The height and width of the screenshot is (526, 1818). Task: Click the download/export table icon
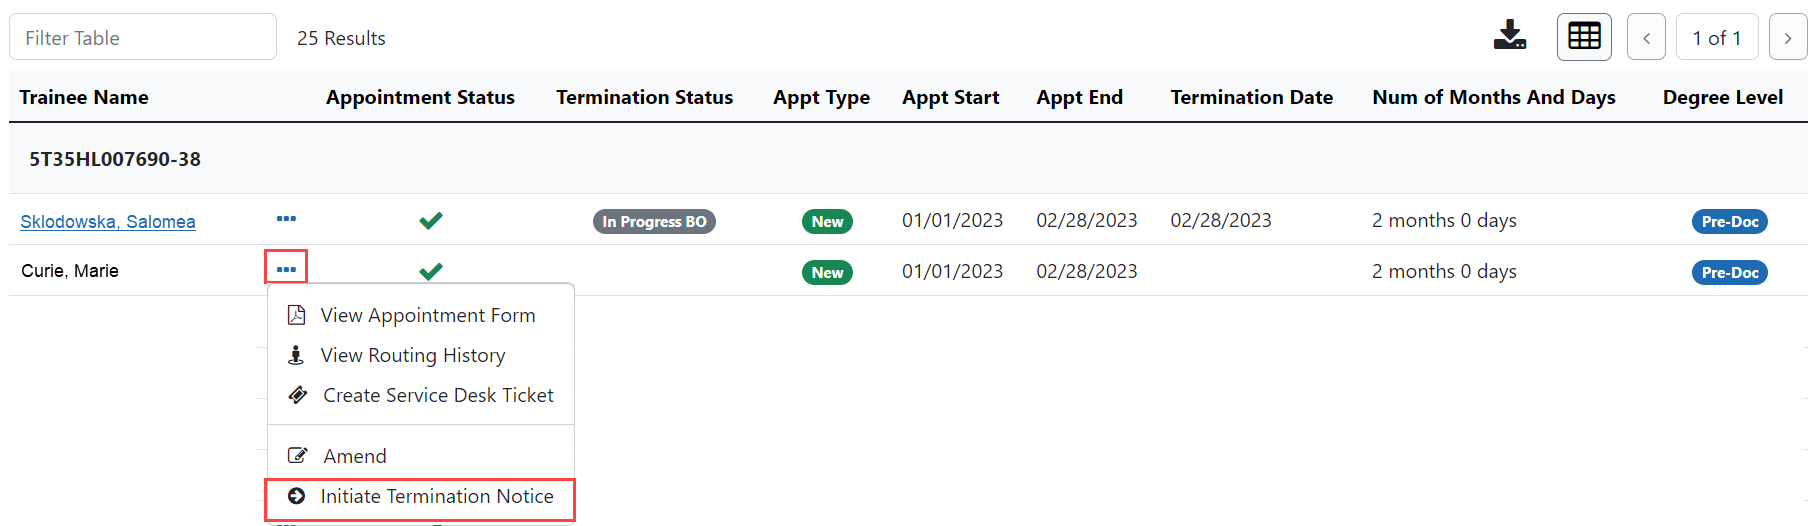(1510, 36)
